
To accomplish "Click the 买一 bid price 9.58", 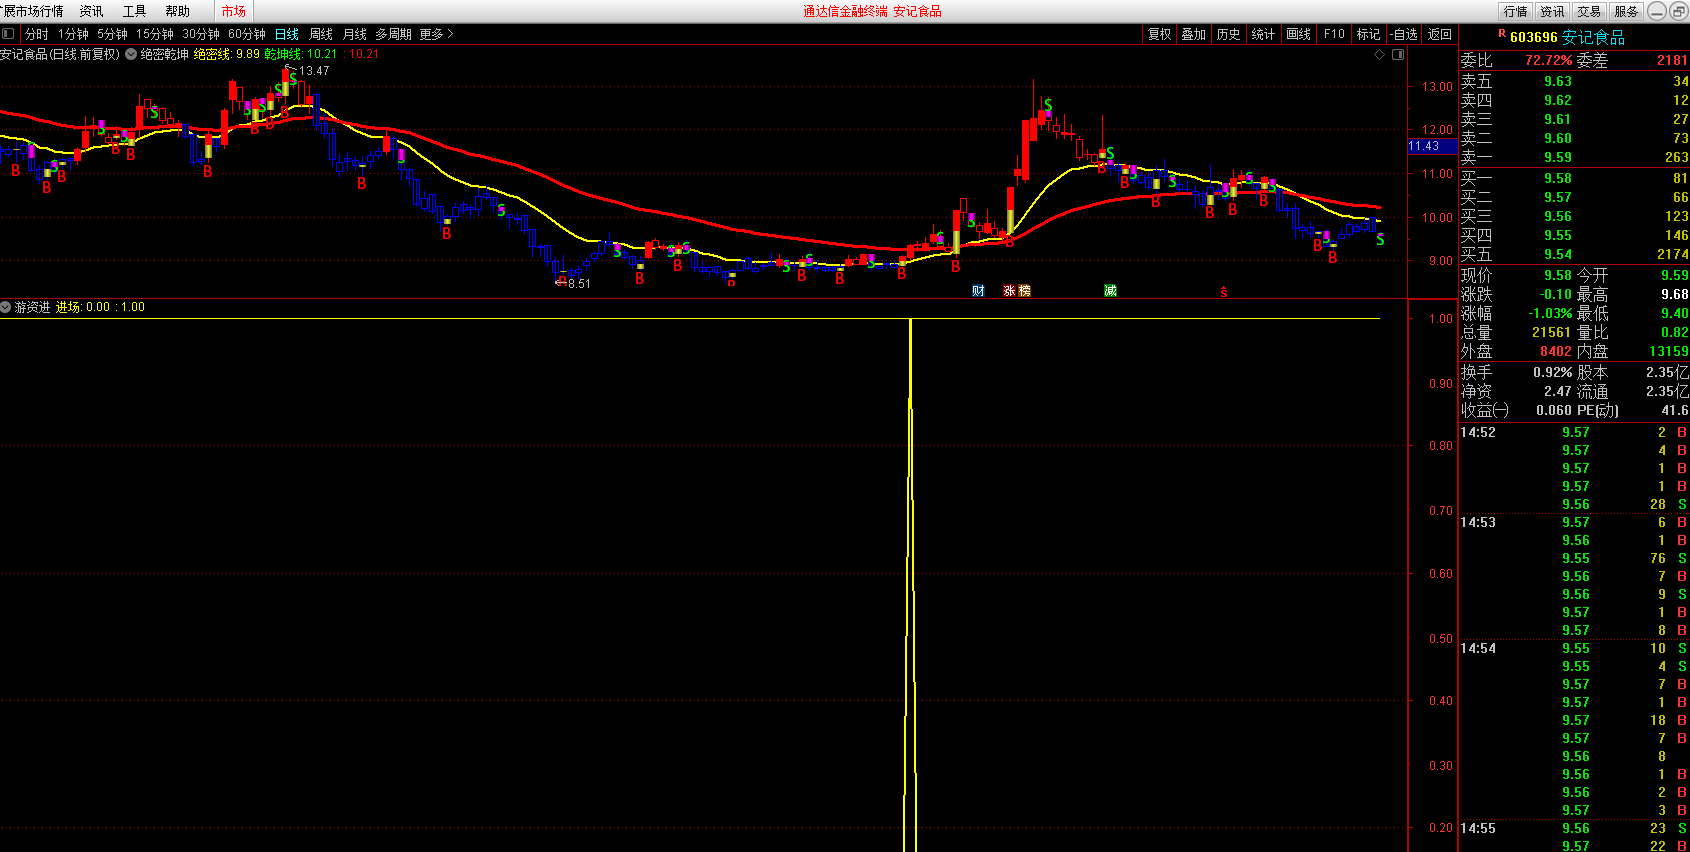I will [x=1557, y=178].
